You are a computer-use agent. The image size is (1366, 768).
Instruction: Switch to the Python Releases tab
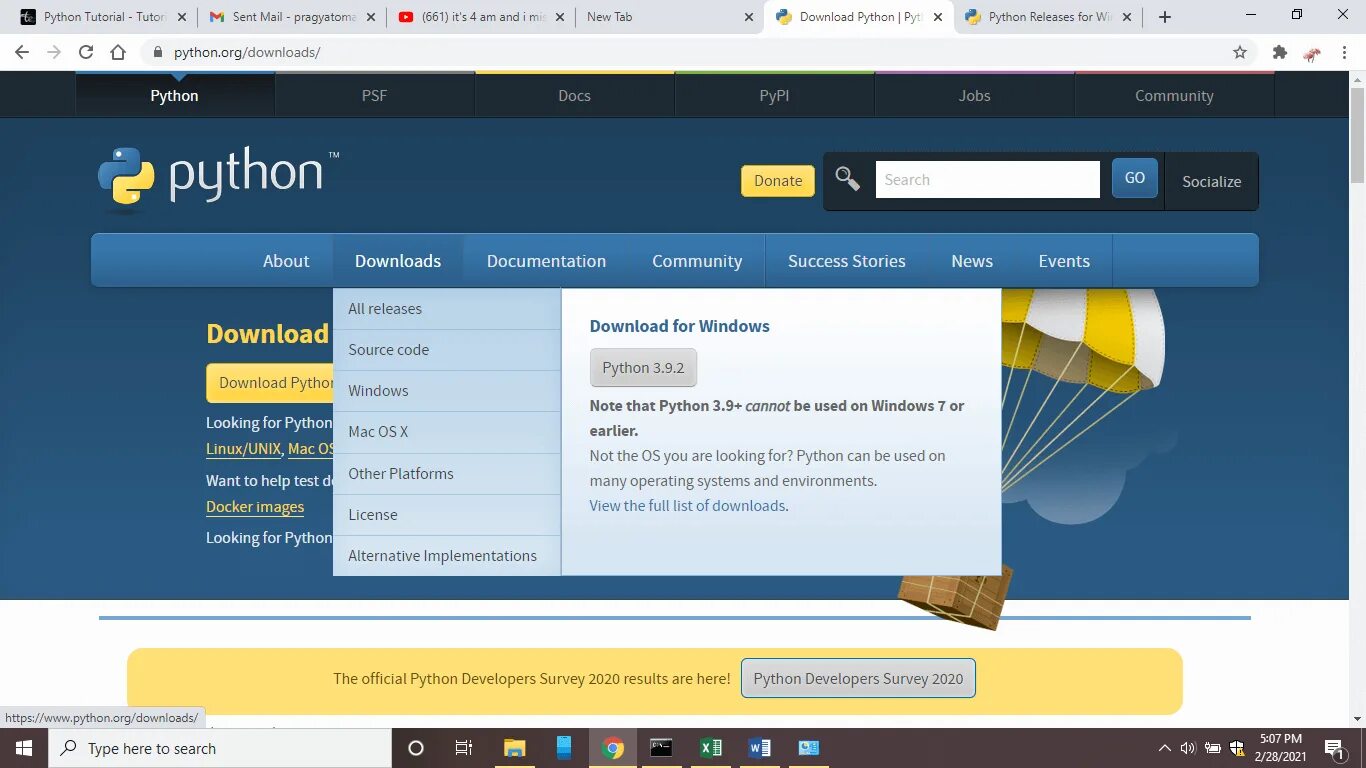tap(1048, 17)
